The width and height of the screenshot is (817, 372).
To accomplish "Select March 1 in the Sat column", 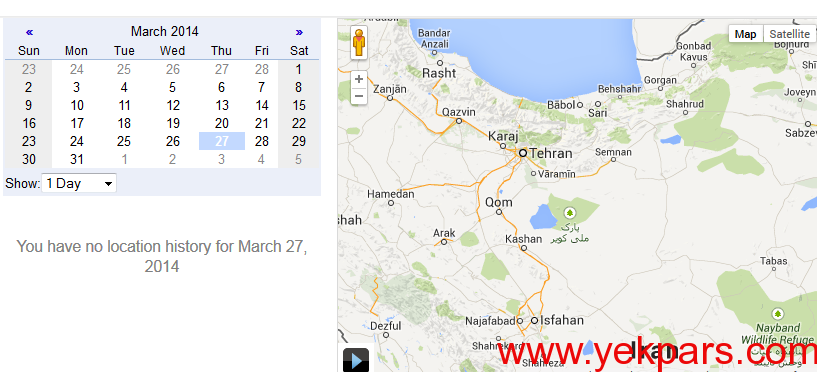I will click(299, 69).
